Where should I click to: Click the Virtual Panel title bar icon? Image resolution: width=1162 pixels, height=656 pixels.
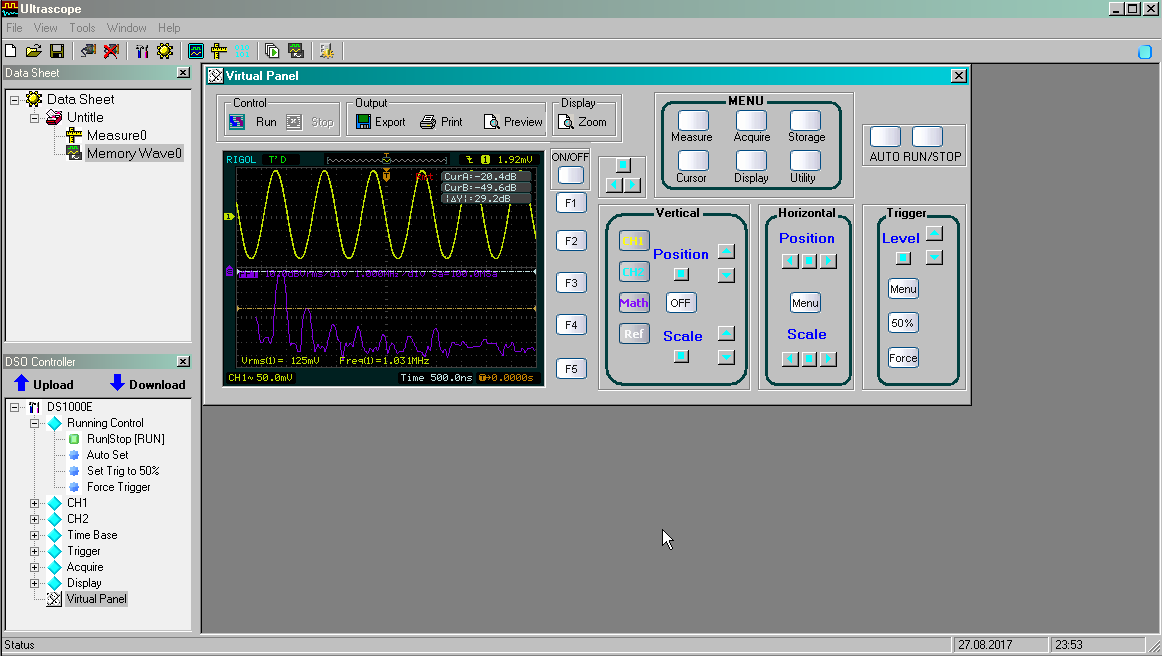(216, 76)
